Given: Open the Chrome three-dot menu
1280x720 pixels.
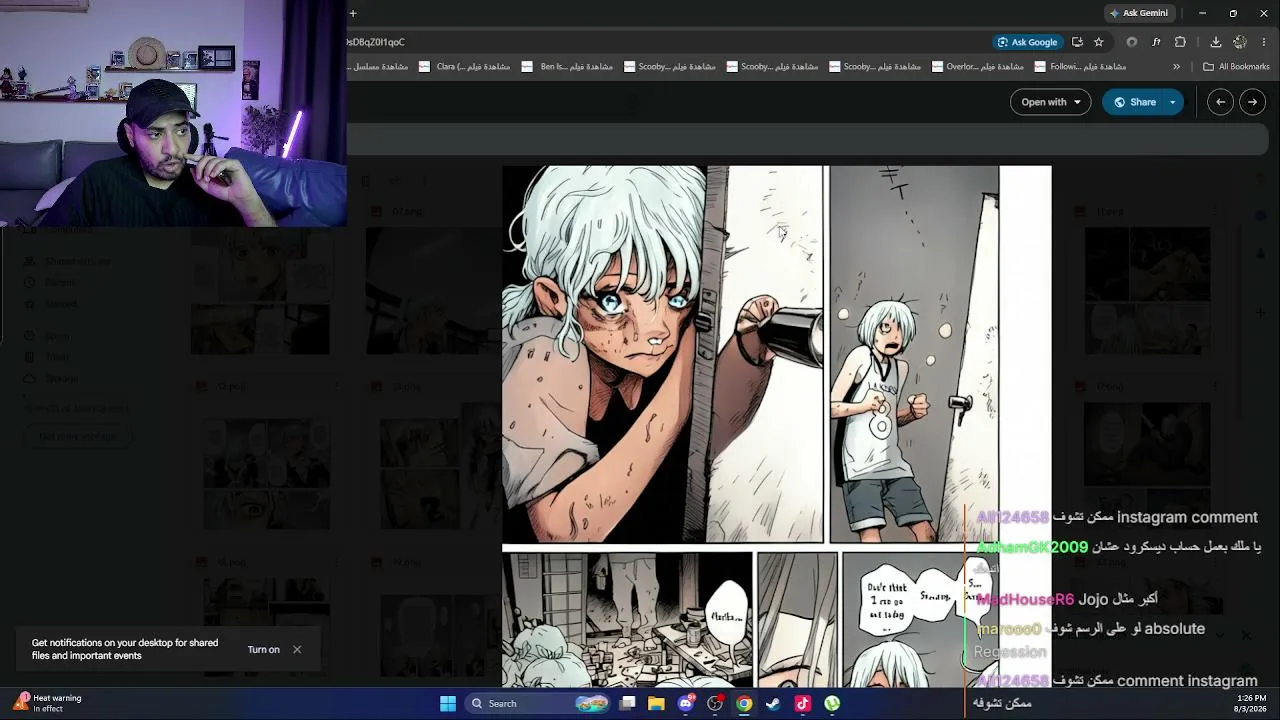Looking at the screenshot, I should [1264, 42].
